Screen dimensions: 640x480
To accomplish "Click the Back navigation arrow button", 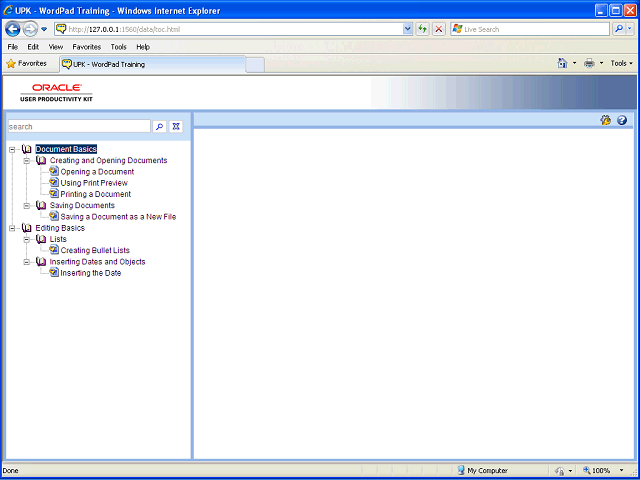I will [13, 29].
